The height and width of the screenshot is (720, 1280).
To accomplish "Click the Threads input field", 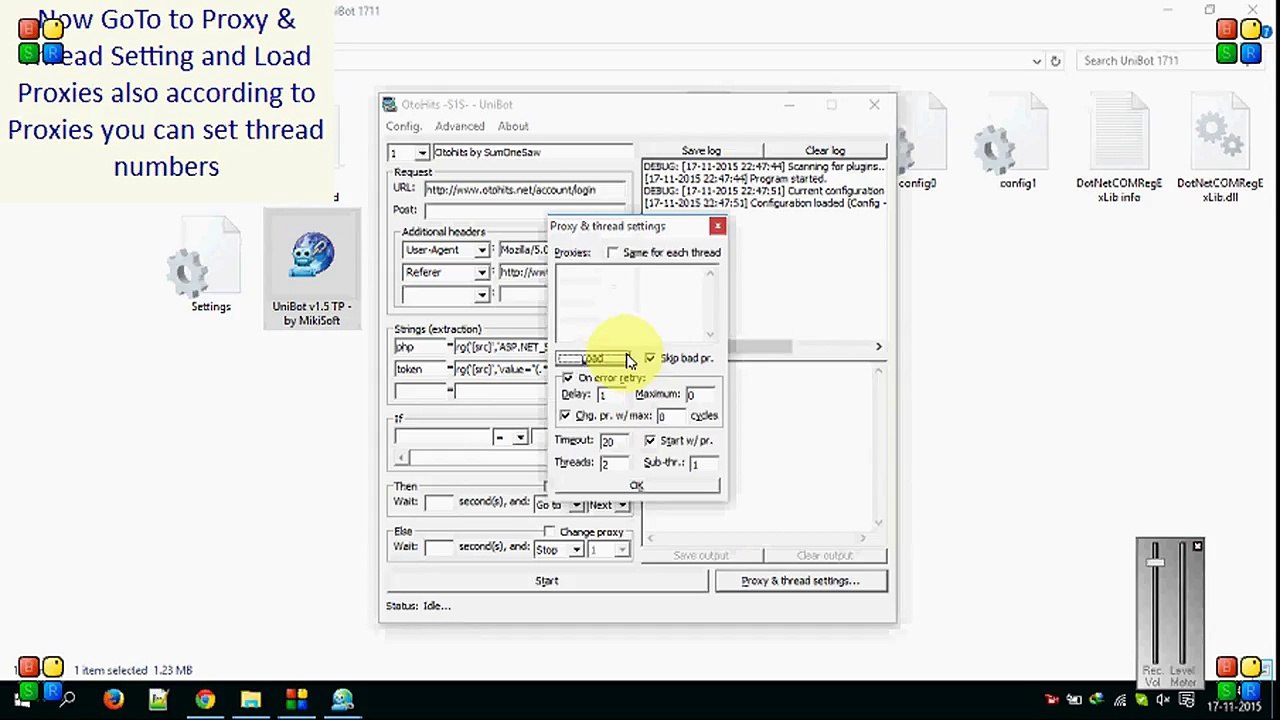I will pyautogui.click(x=614, y=463).
